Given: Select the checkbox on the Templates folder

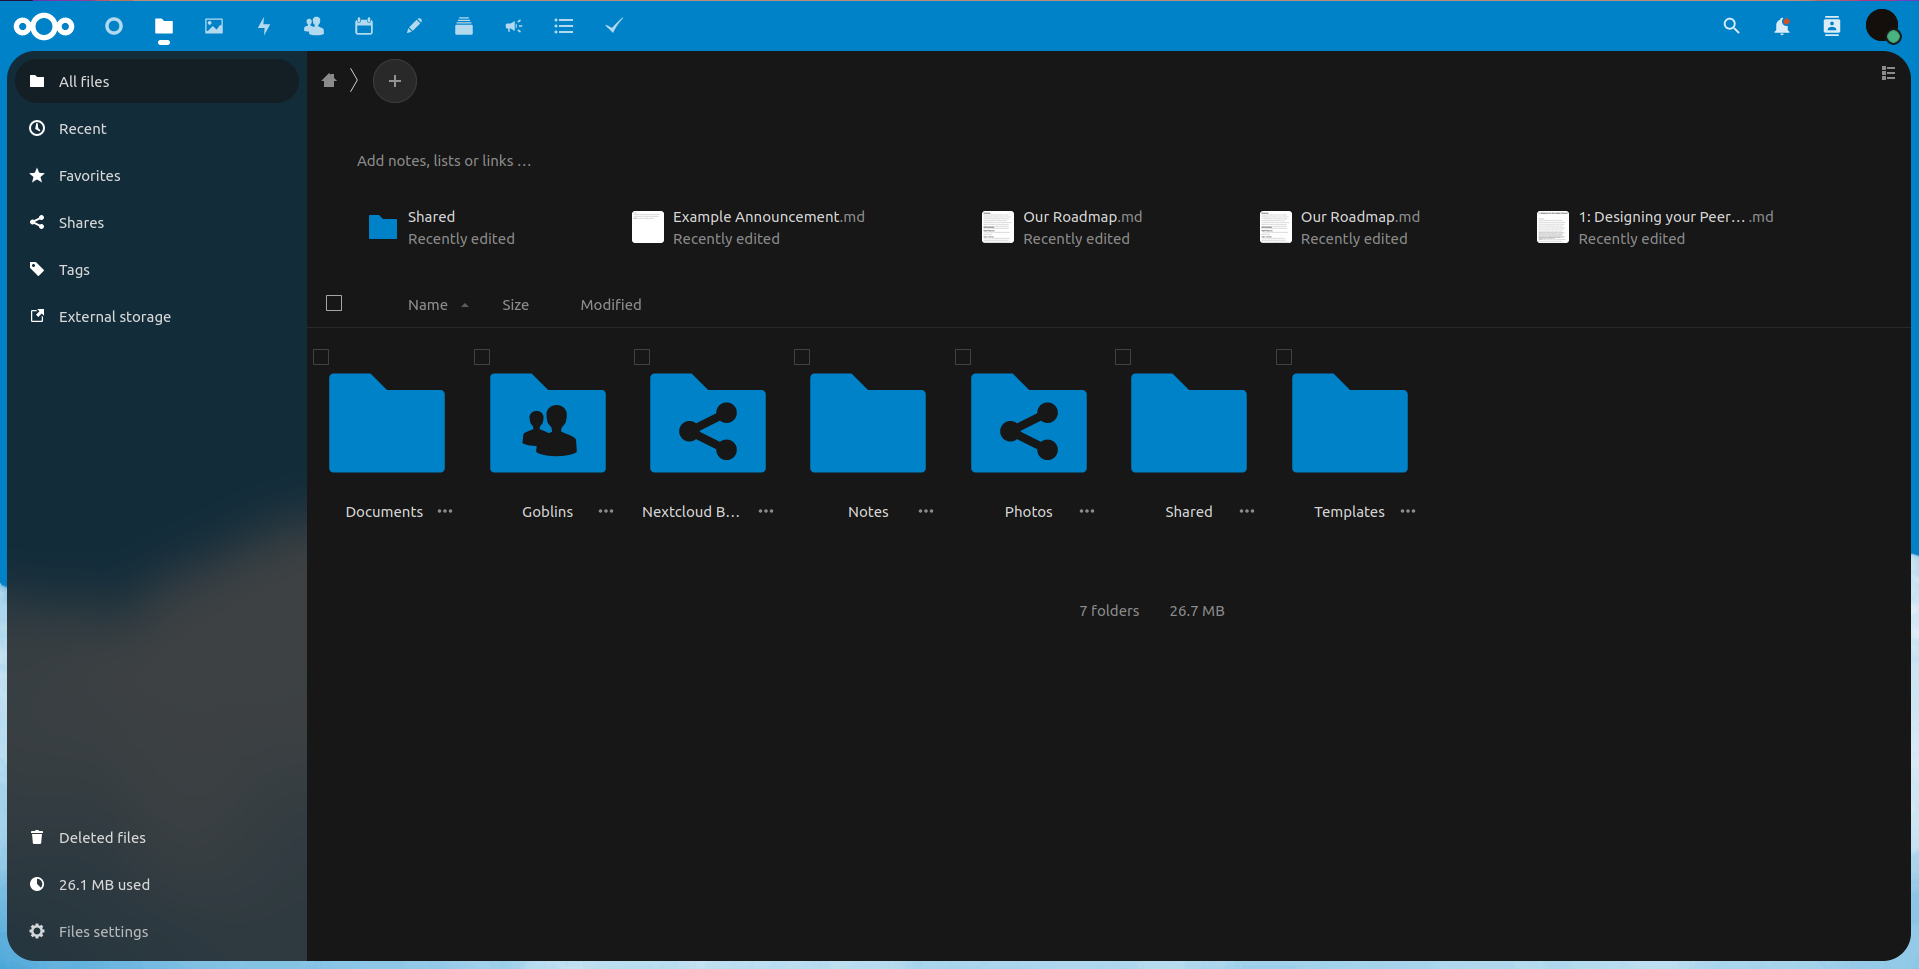Looking at the screenshot, I should [x=1284, y=356].
